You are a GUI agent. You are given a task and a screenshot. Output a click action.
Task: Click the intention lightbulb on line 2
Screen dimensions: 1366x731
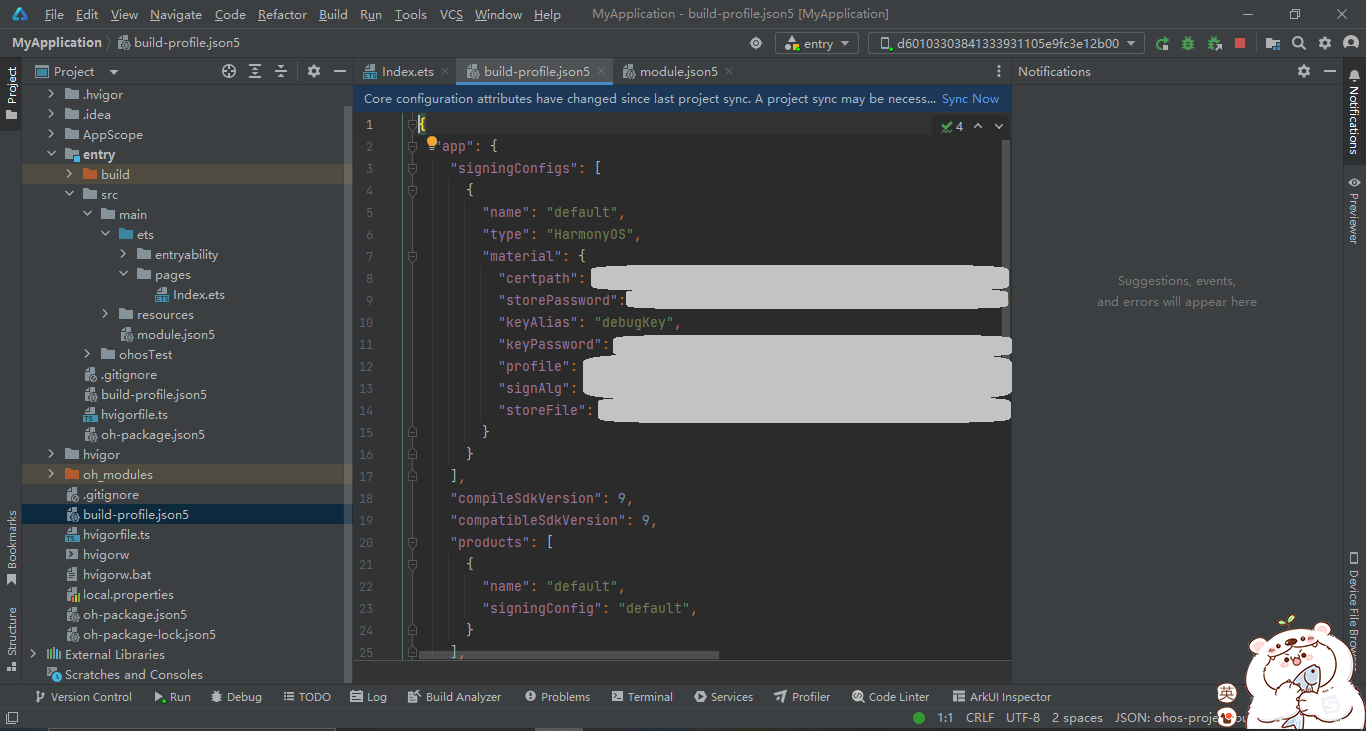[432, 143]
